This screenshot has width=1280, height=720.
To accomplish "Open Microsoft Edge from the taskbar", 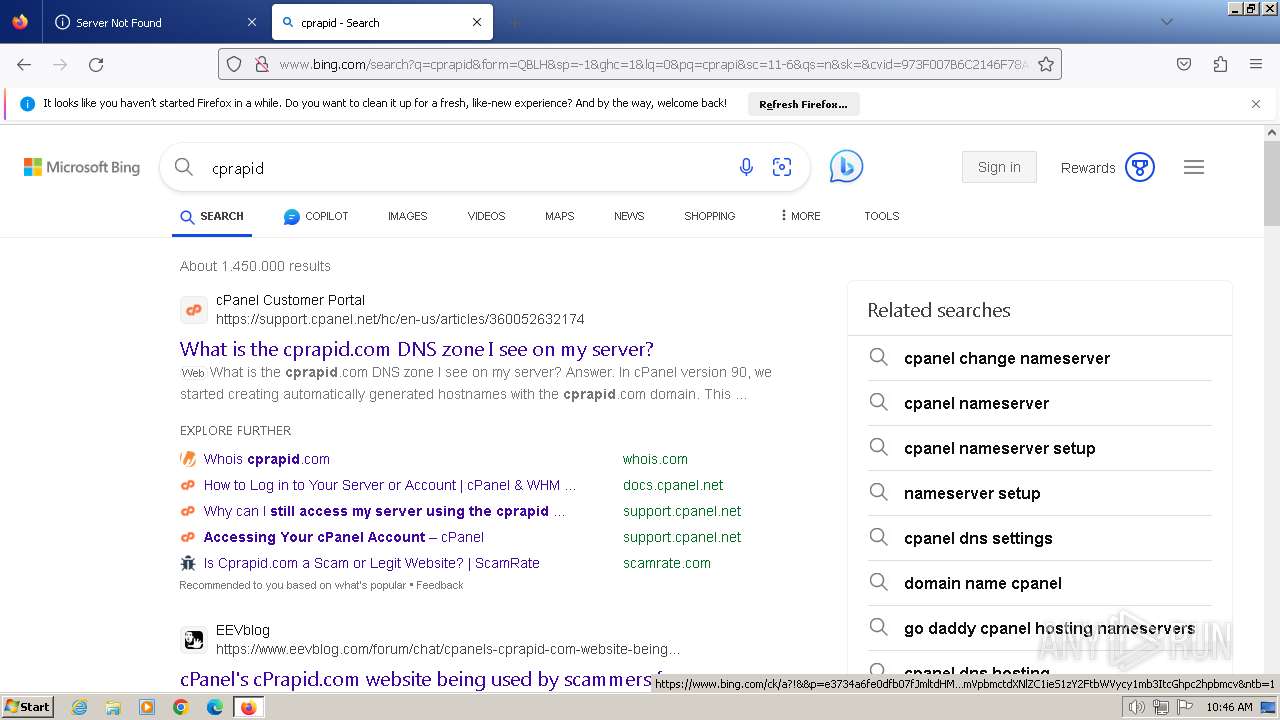I will tap(215, 707).
